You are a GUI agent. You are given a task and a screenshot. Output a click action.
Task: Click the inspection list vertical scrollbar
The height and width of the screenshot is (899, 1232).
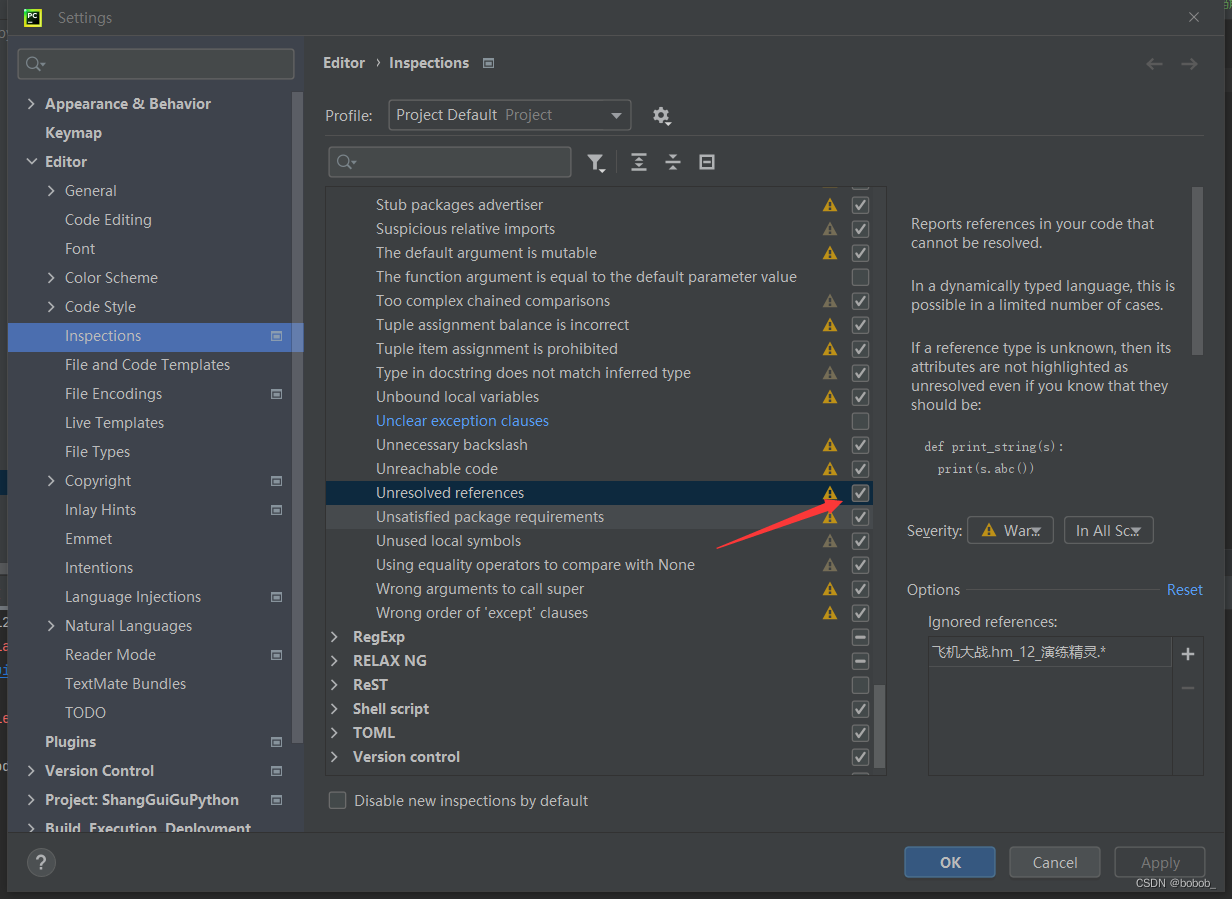click(880, 726)
